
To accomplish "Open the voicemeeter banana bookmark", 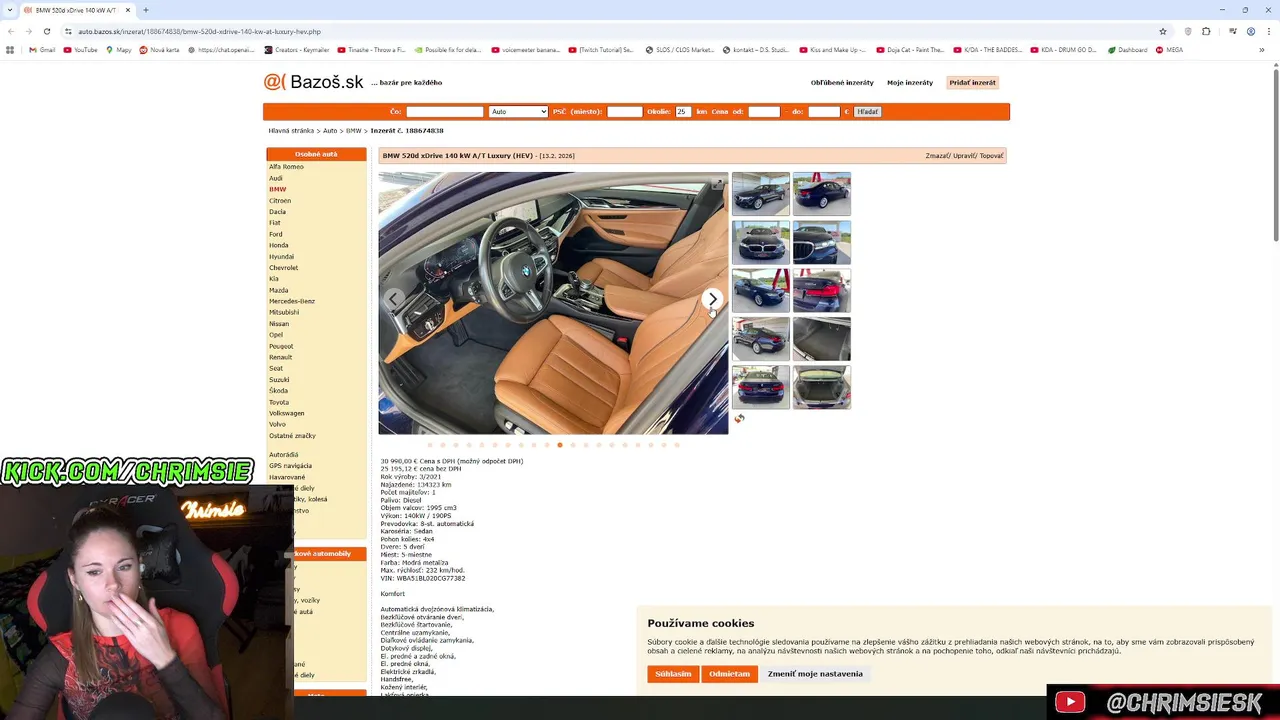I will [x=526, y=50].
